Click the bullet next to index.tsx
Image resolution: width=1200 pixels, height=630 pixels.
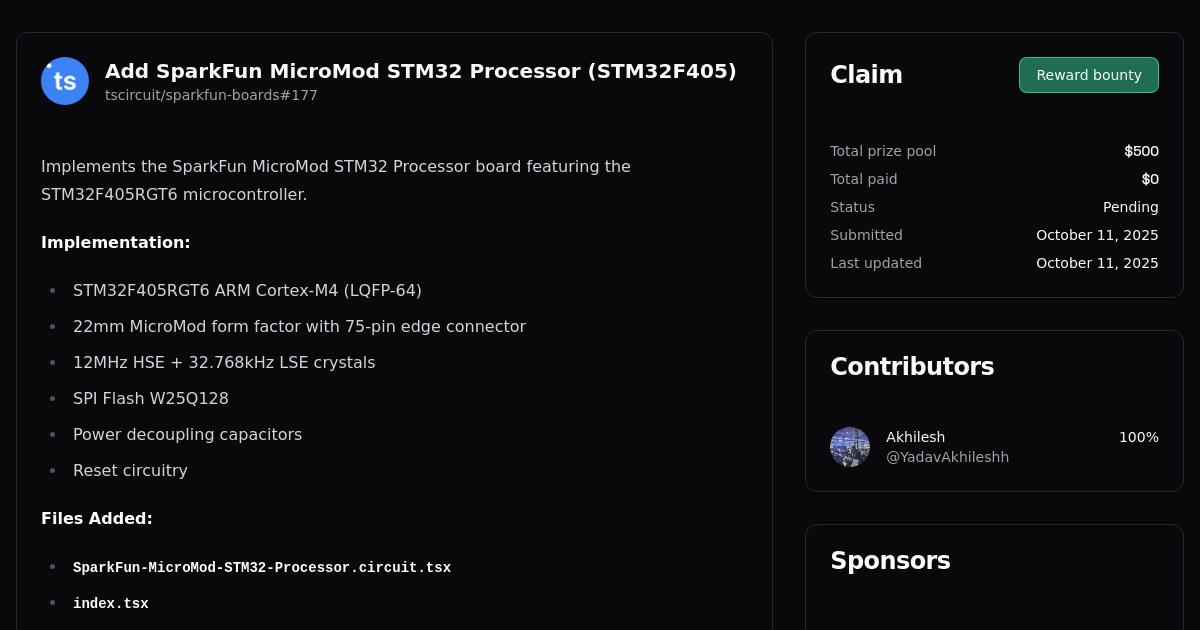52,604
